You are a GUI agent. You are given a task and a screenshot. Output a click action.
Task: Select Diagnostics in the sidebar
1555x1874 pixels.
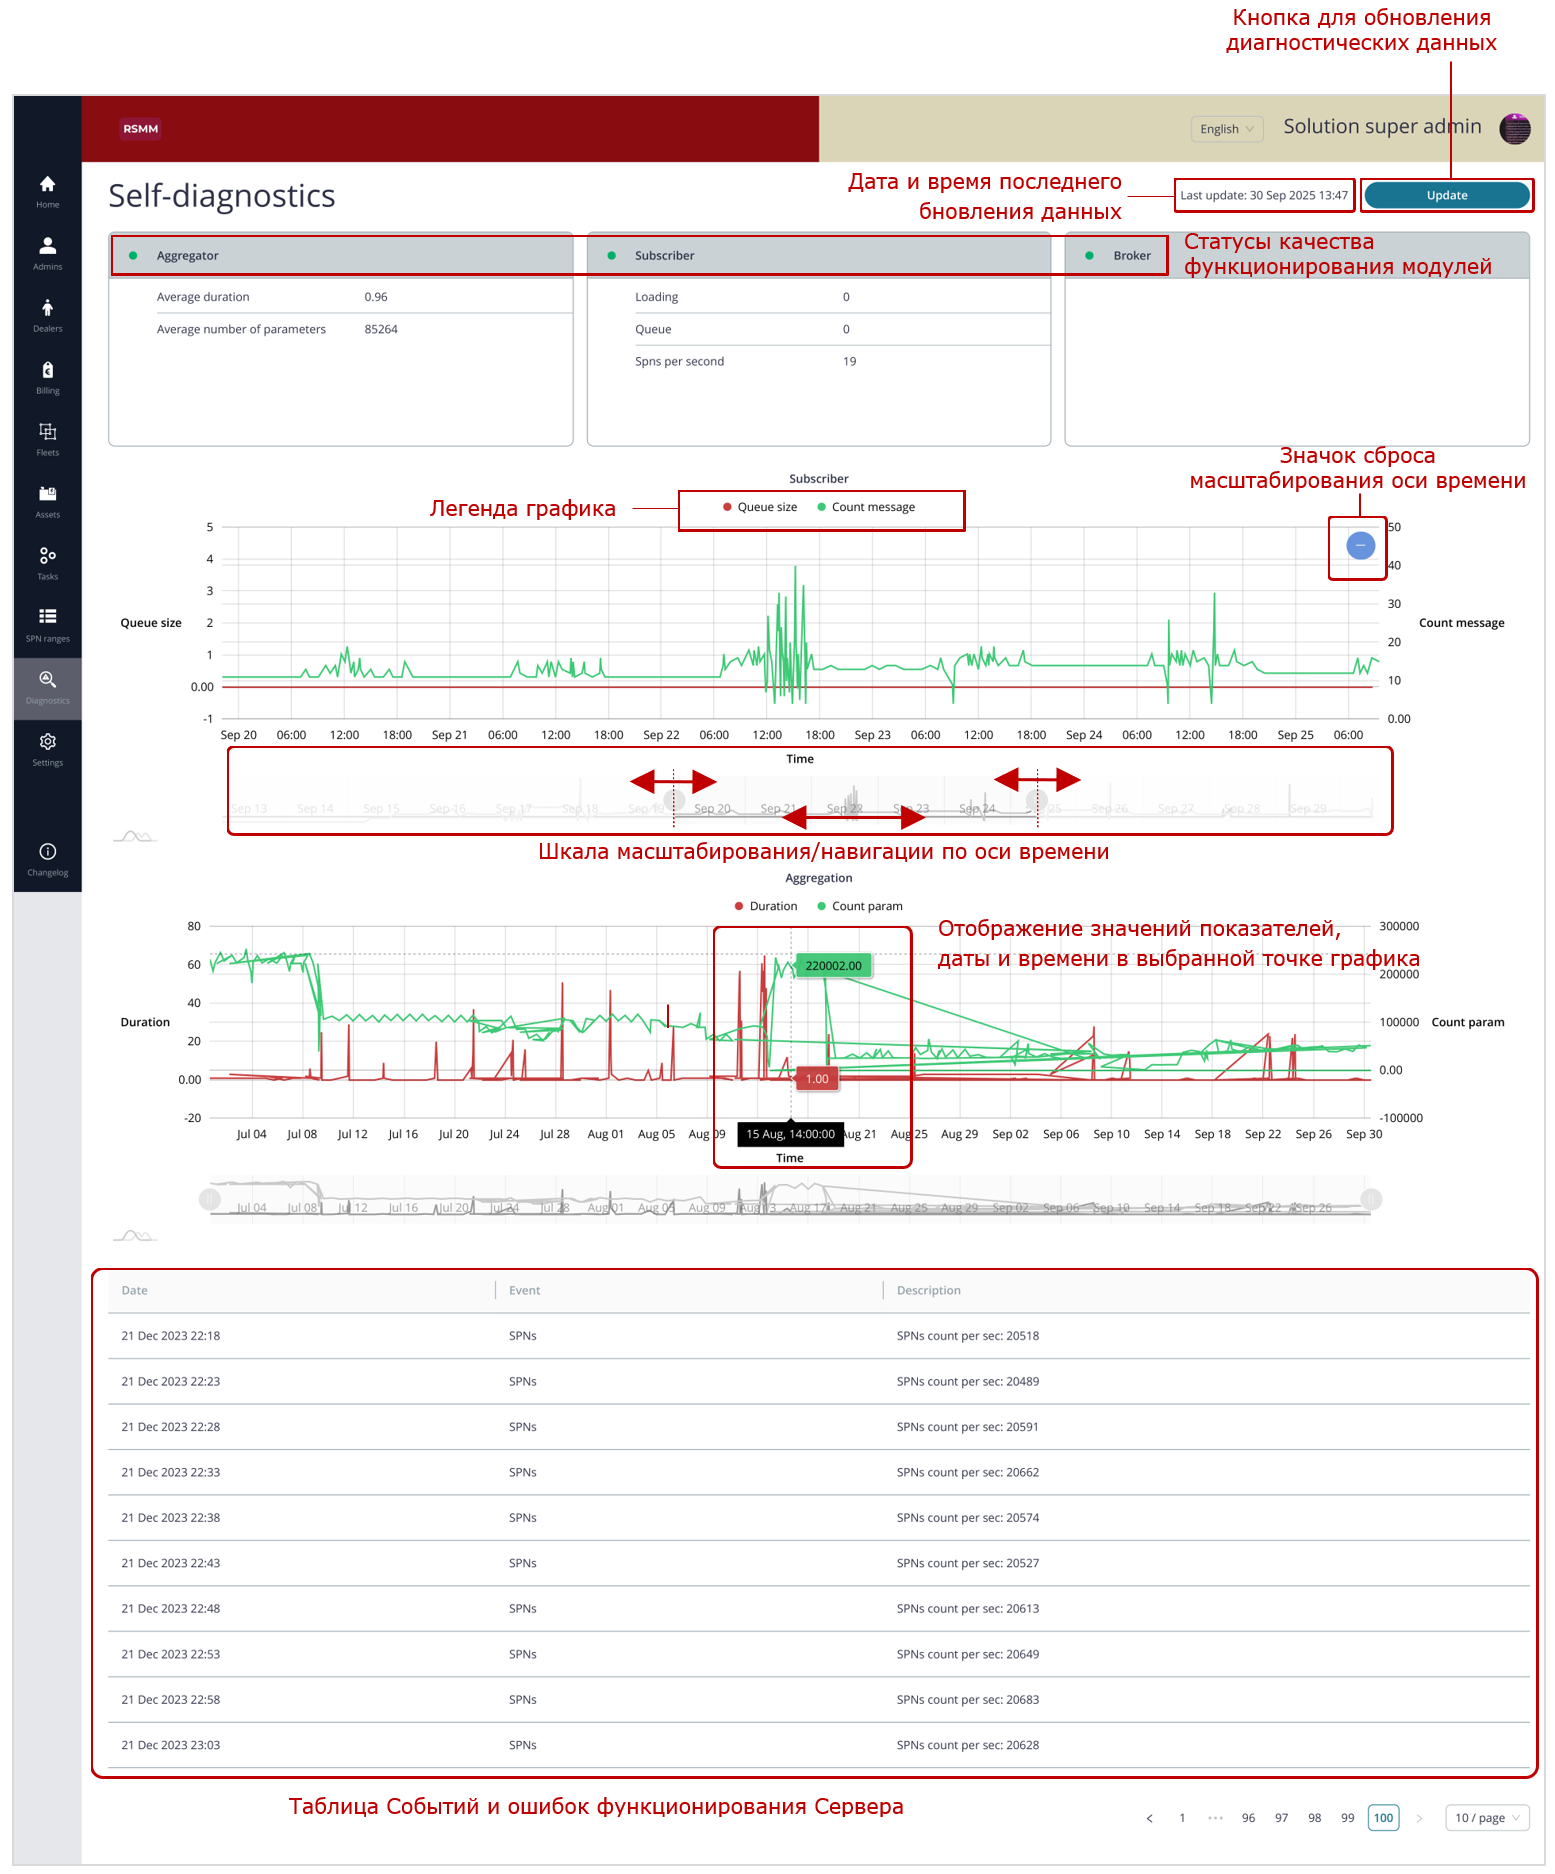(x=47, y=688)
